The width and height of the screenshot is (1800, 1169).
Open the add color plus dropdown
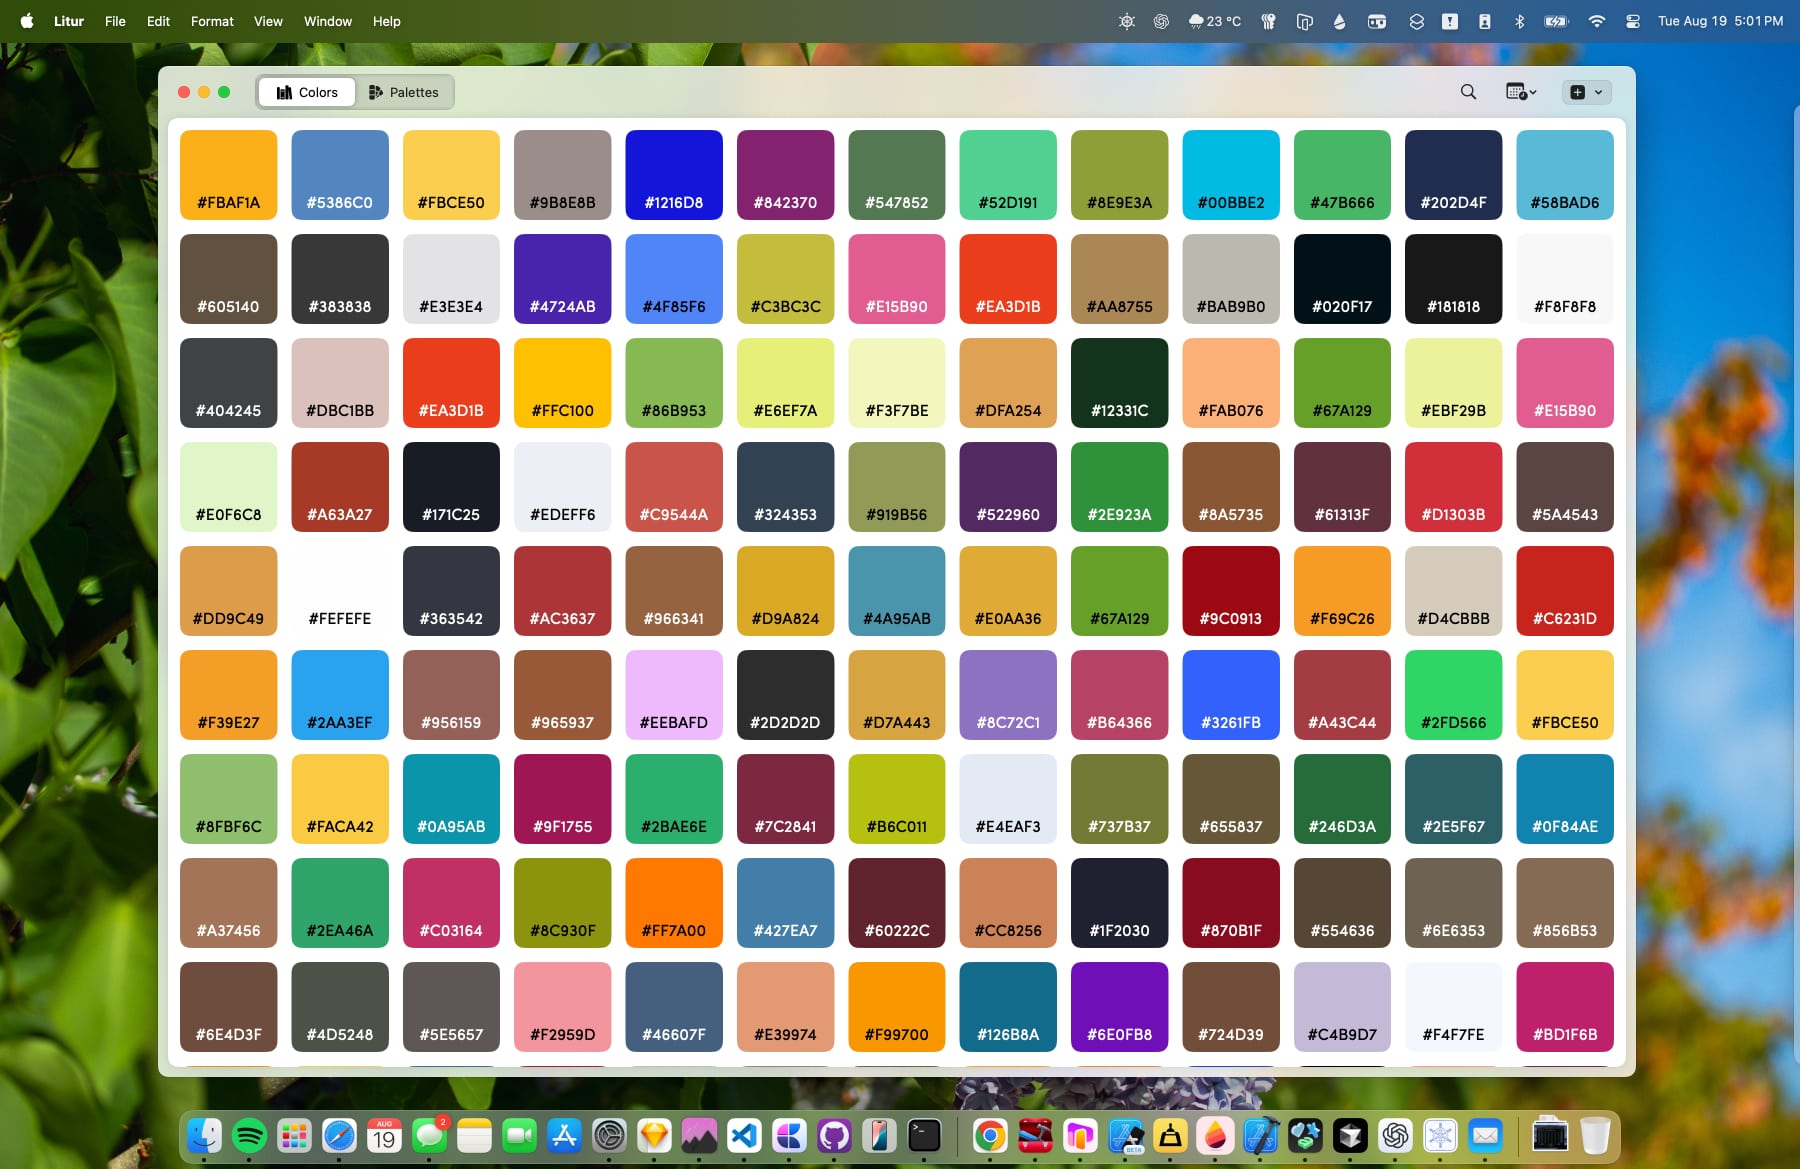1586,92
